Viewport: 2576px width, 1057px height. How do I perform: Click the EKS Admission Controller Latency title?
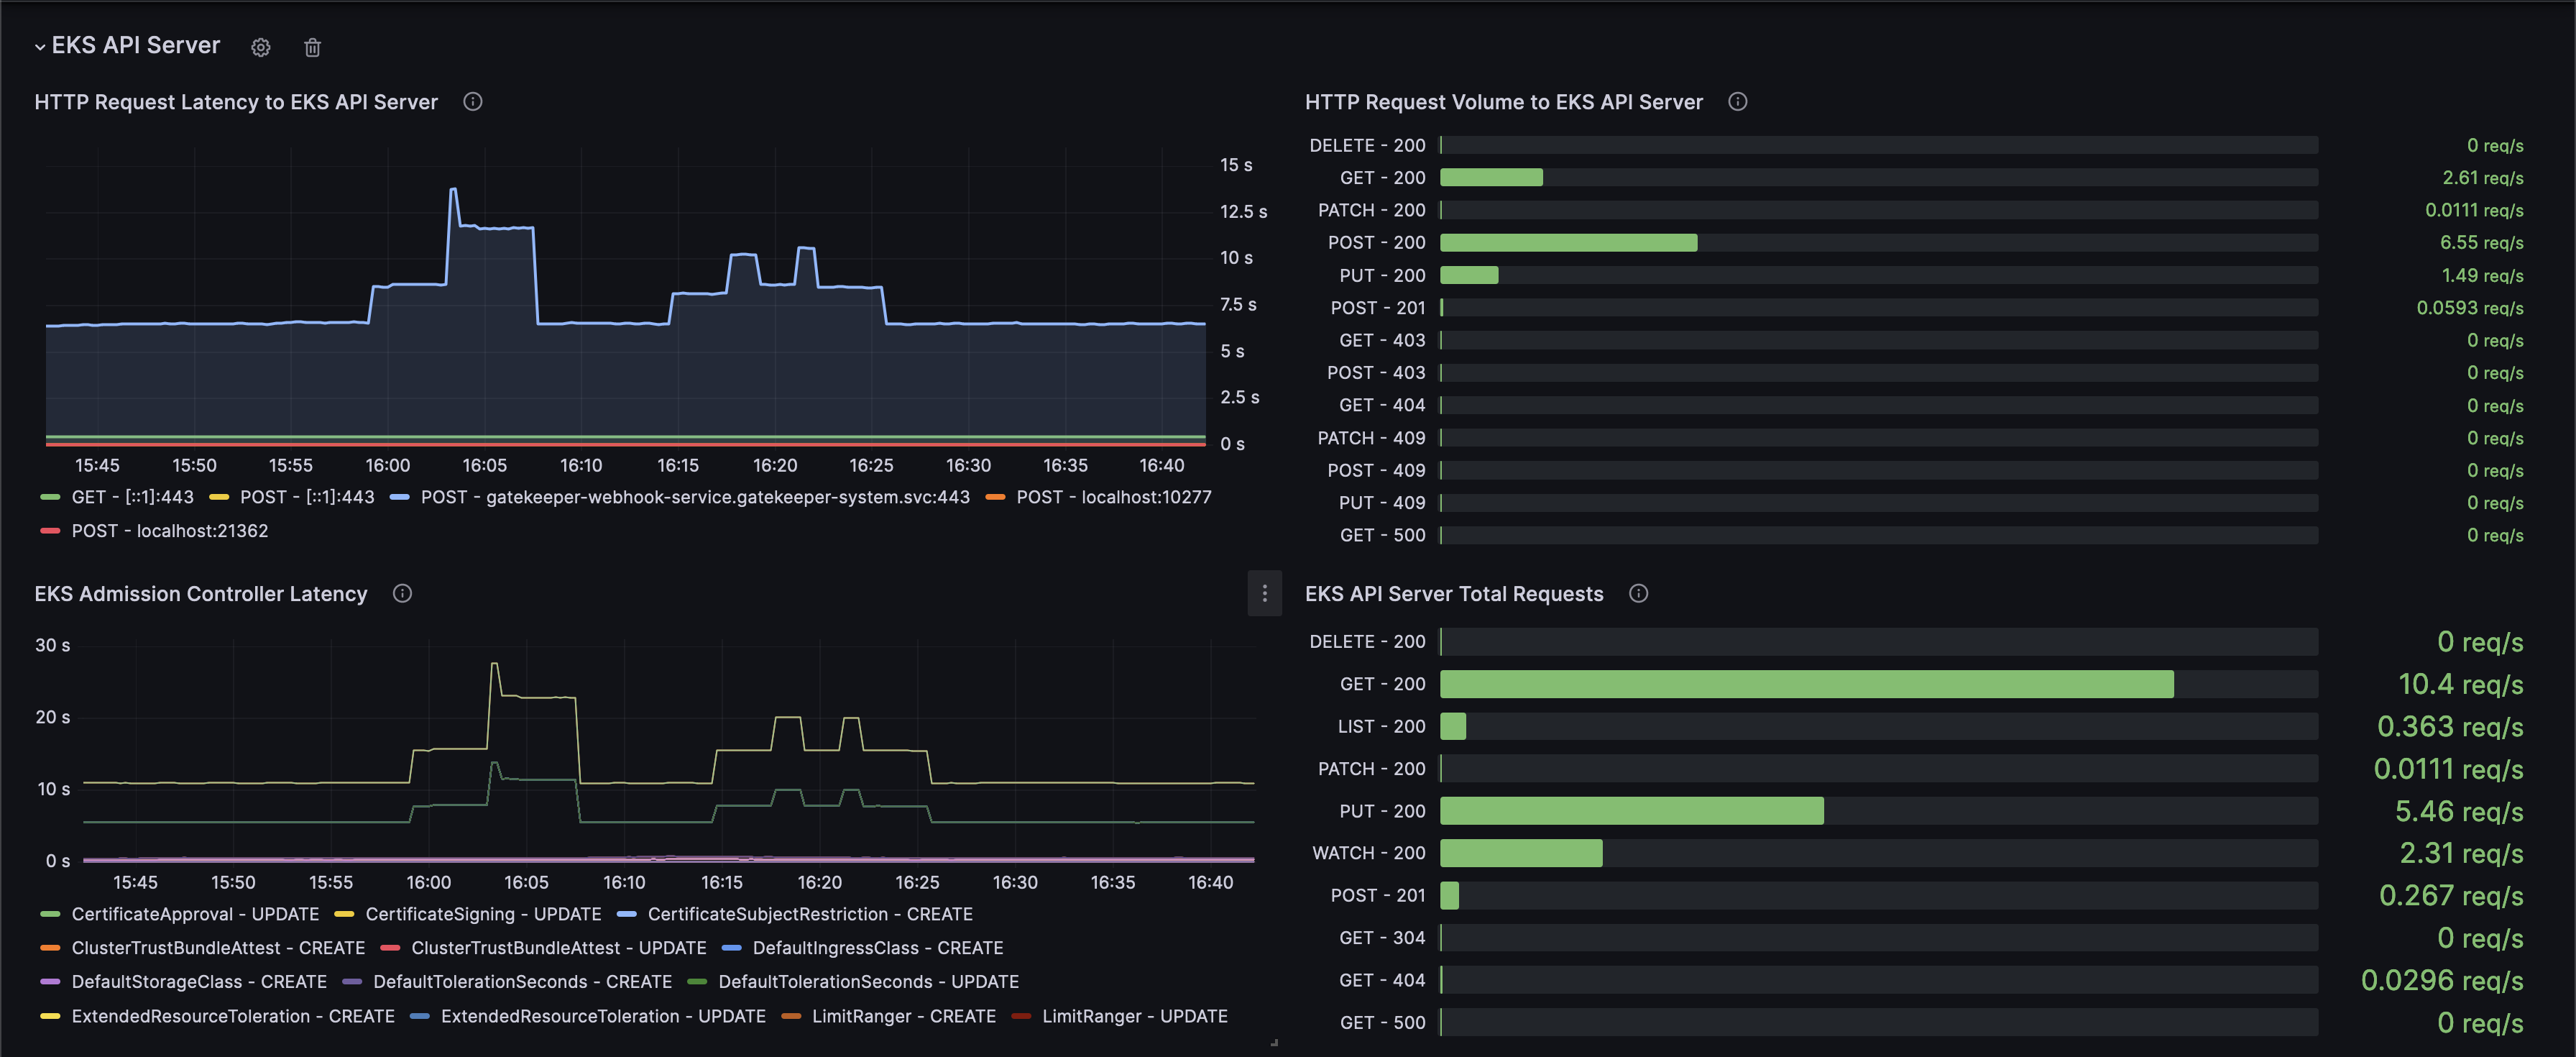(x=201, y=594)
